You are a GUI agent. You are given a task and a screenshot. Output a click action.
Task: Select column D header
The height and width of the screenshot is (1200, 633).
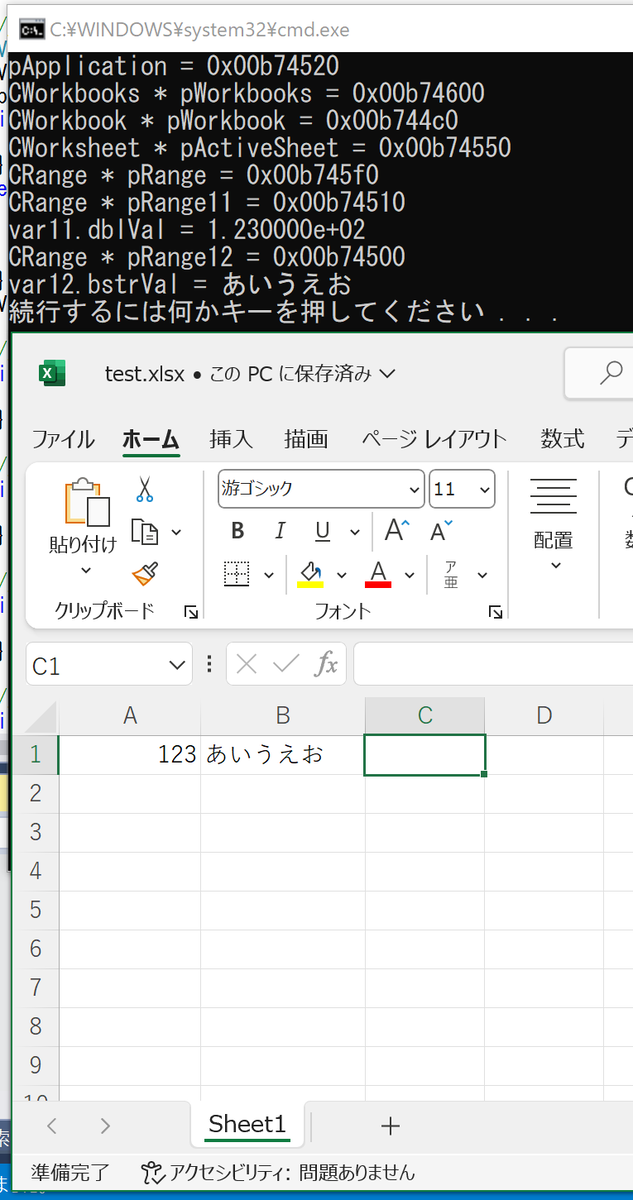click(544, 715)
